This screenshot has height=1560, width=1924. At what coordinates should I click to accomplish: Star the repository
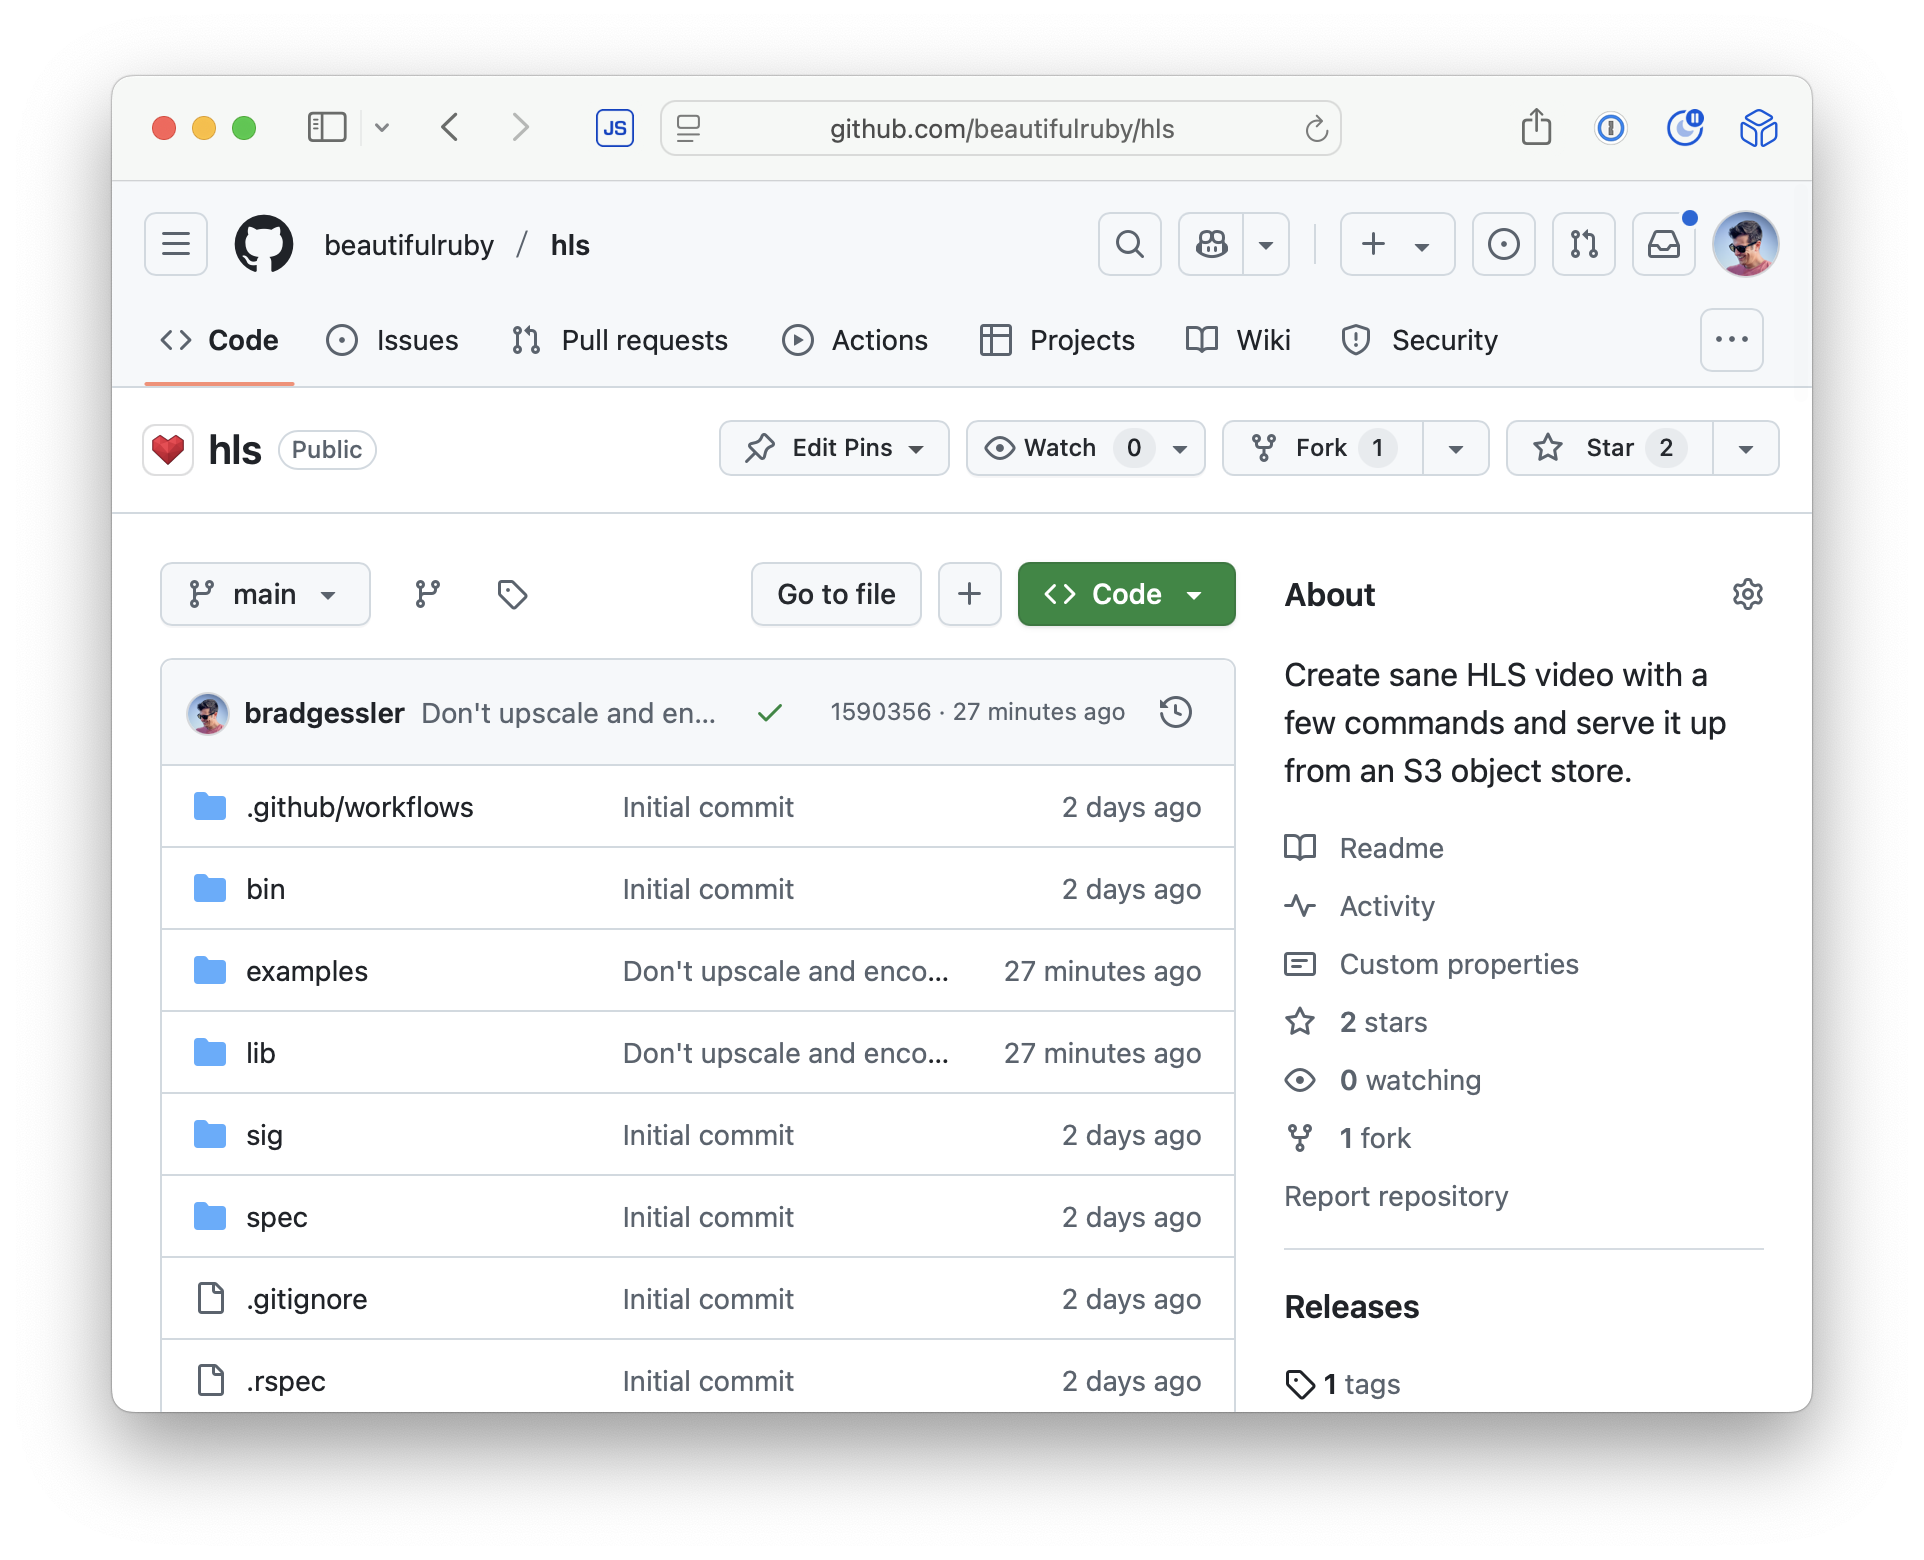point(1610,448)
